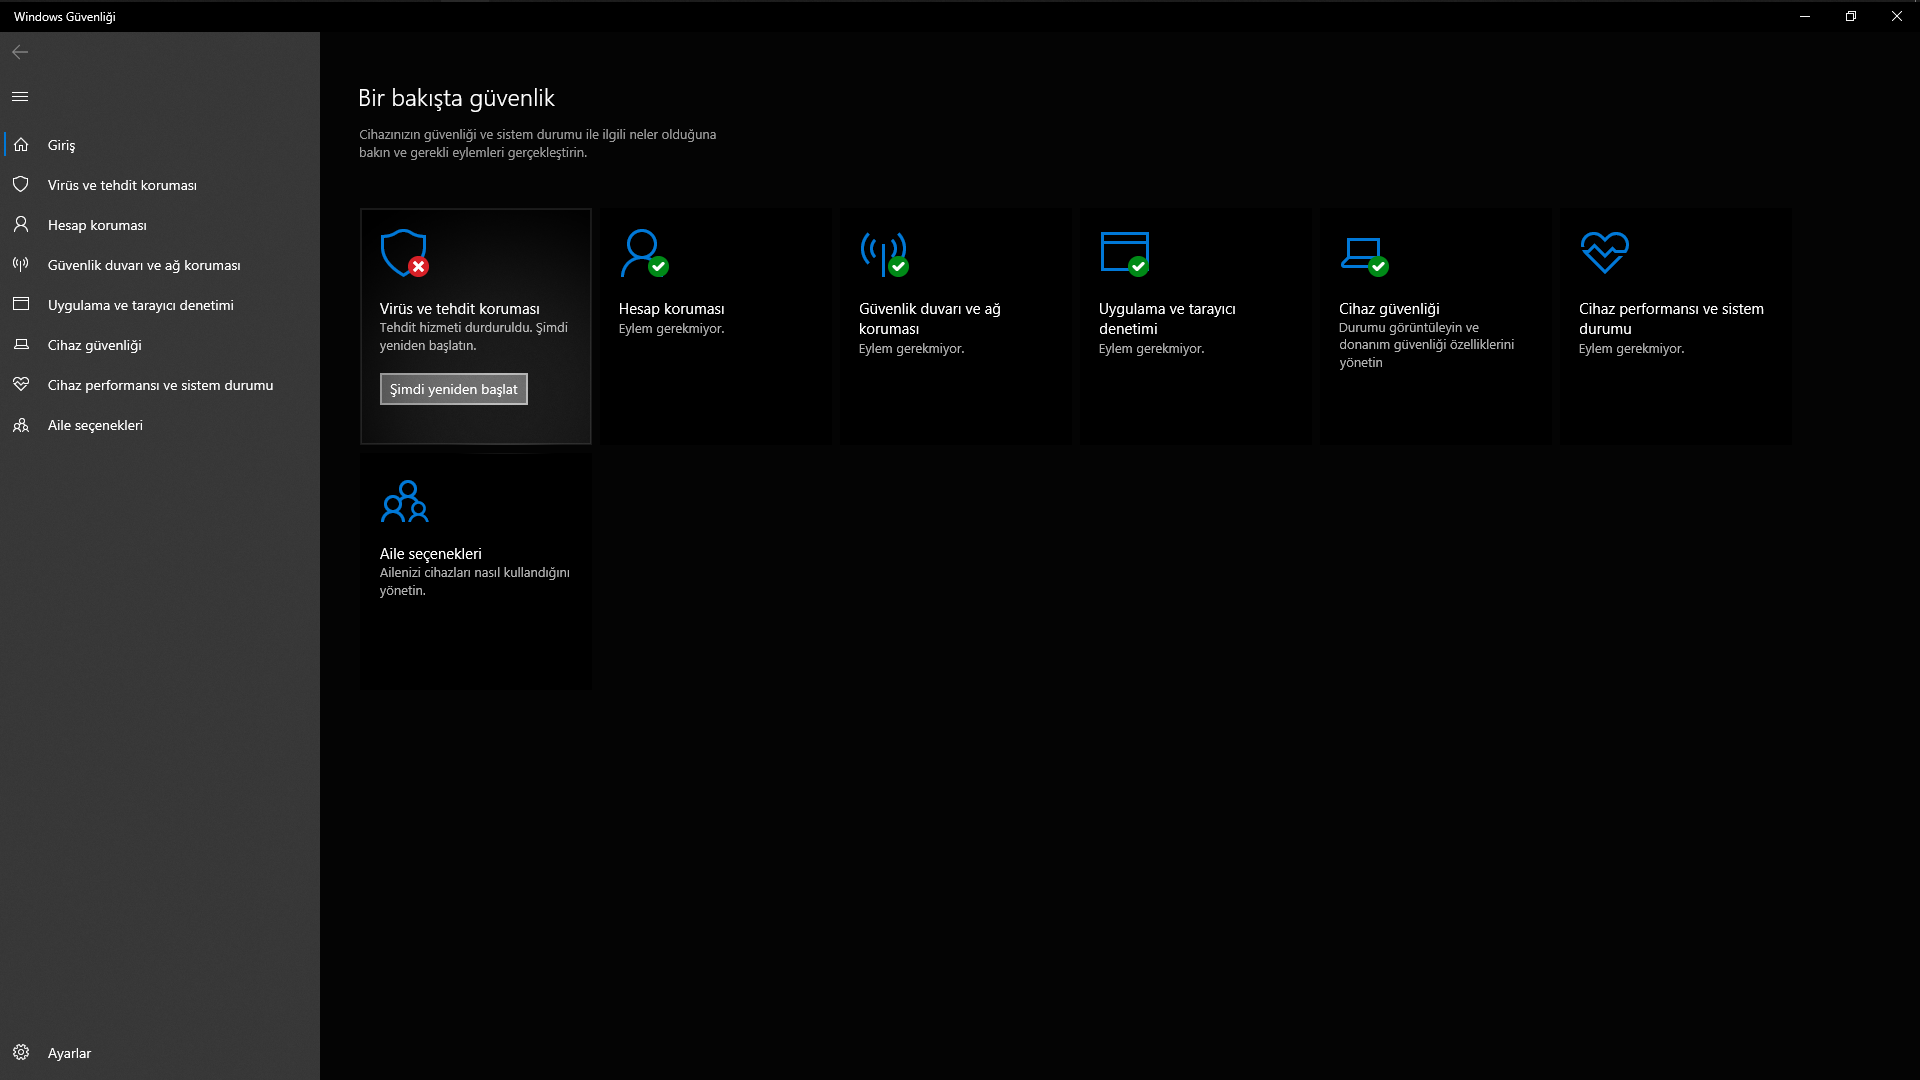Open the Cihaz güvenliği tile title

click(x=1389, y=309)
